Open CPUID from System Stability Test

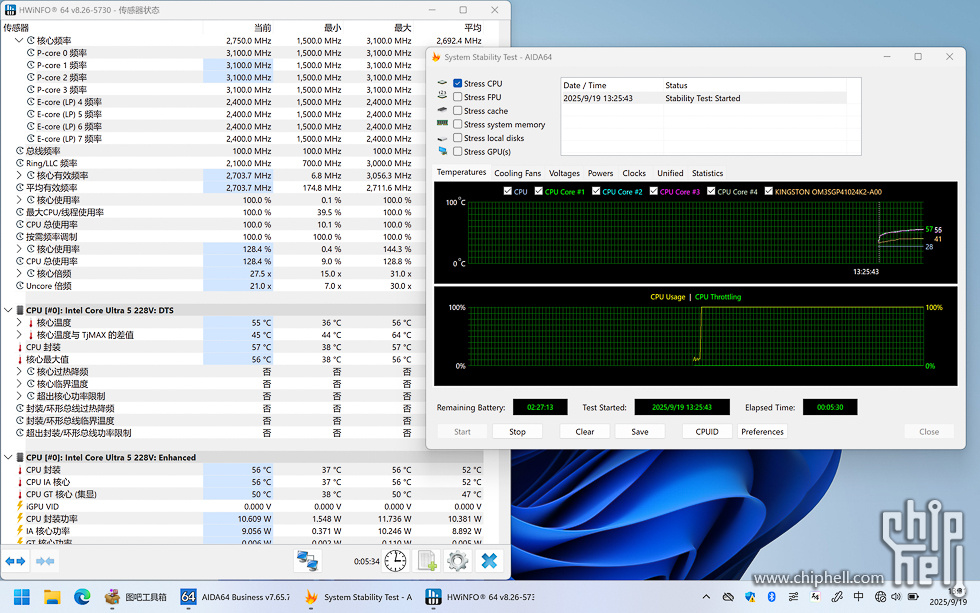point(707,432)
